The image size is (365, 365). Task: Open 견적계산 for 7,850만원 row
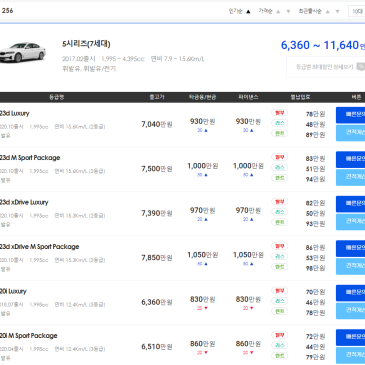point(350,266)
